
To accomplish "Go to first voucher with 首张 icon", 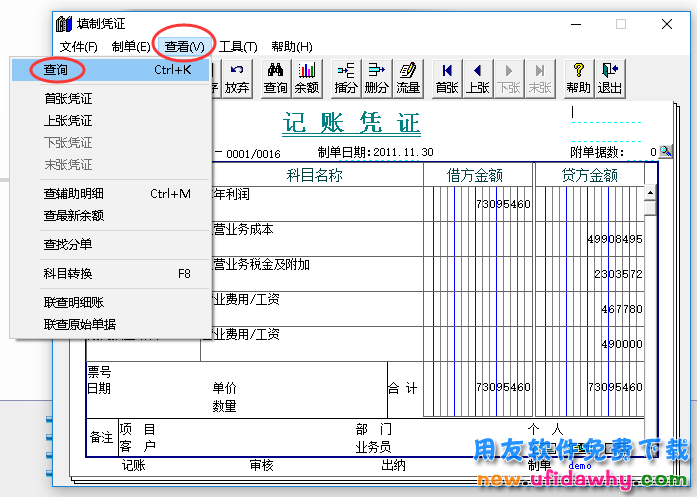I will click(446, 78).
